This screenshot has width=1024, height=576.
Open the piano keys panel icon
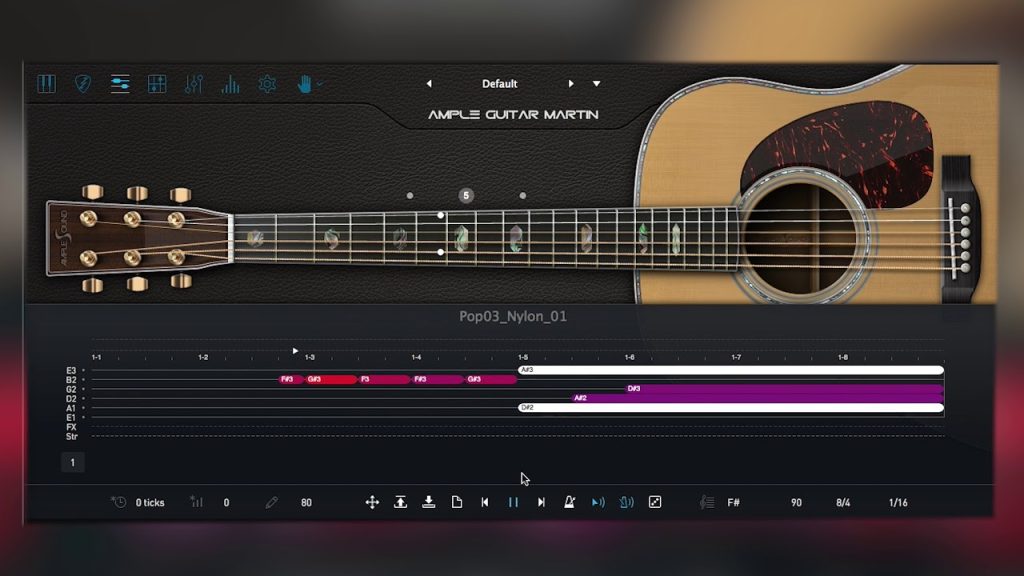(x=46, y=84)
